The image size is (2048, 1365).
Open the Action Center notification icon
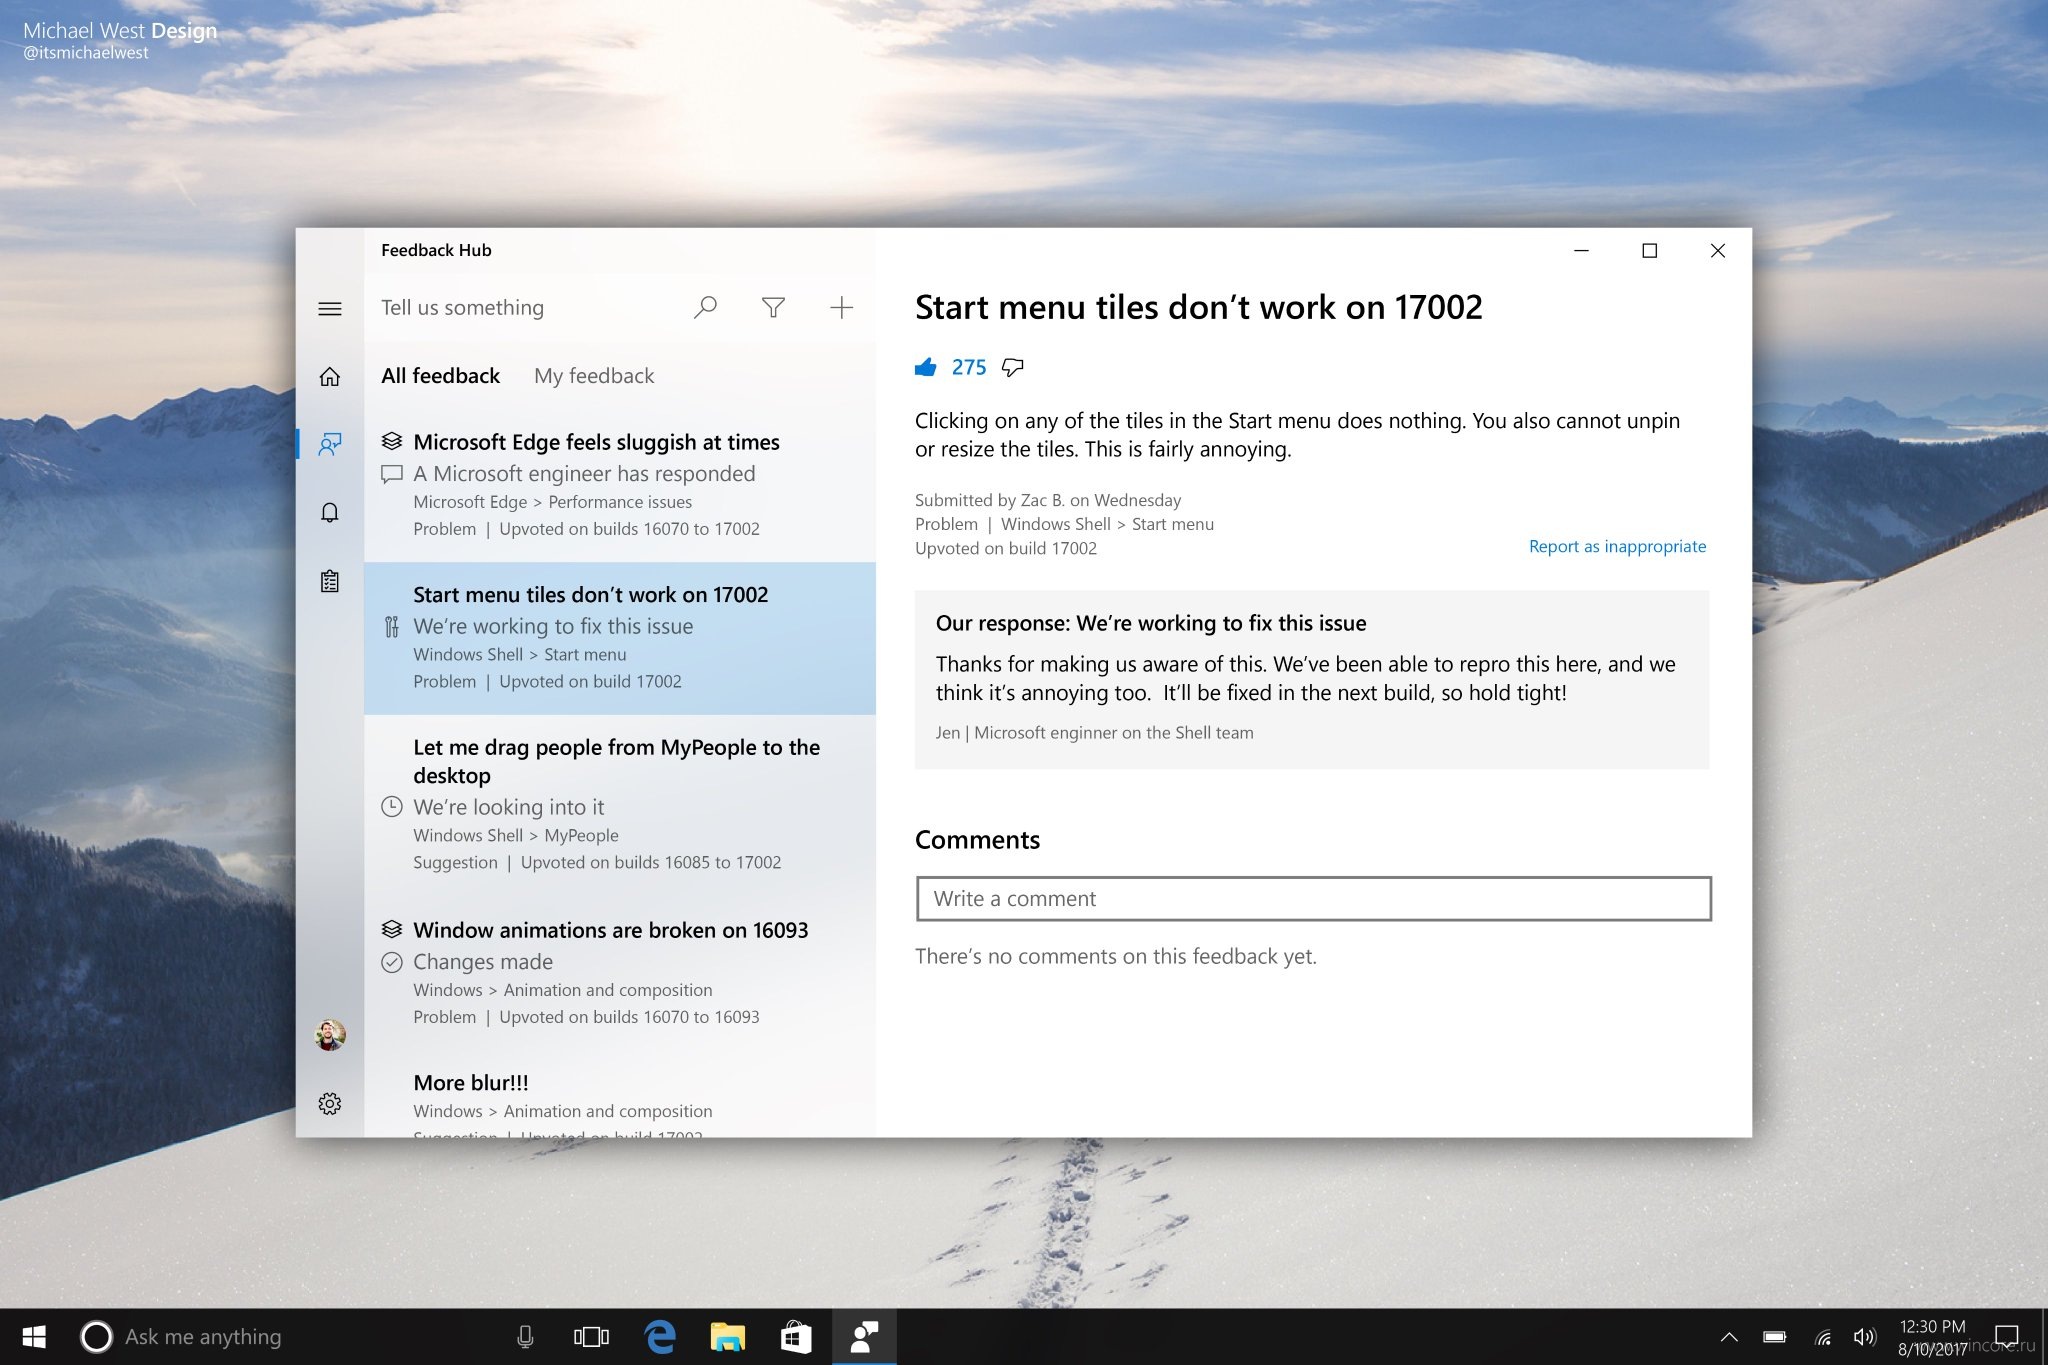[2006, 1337]
